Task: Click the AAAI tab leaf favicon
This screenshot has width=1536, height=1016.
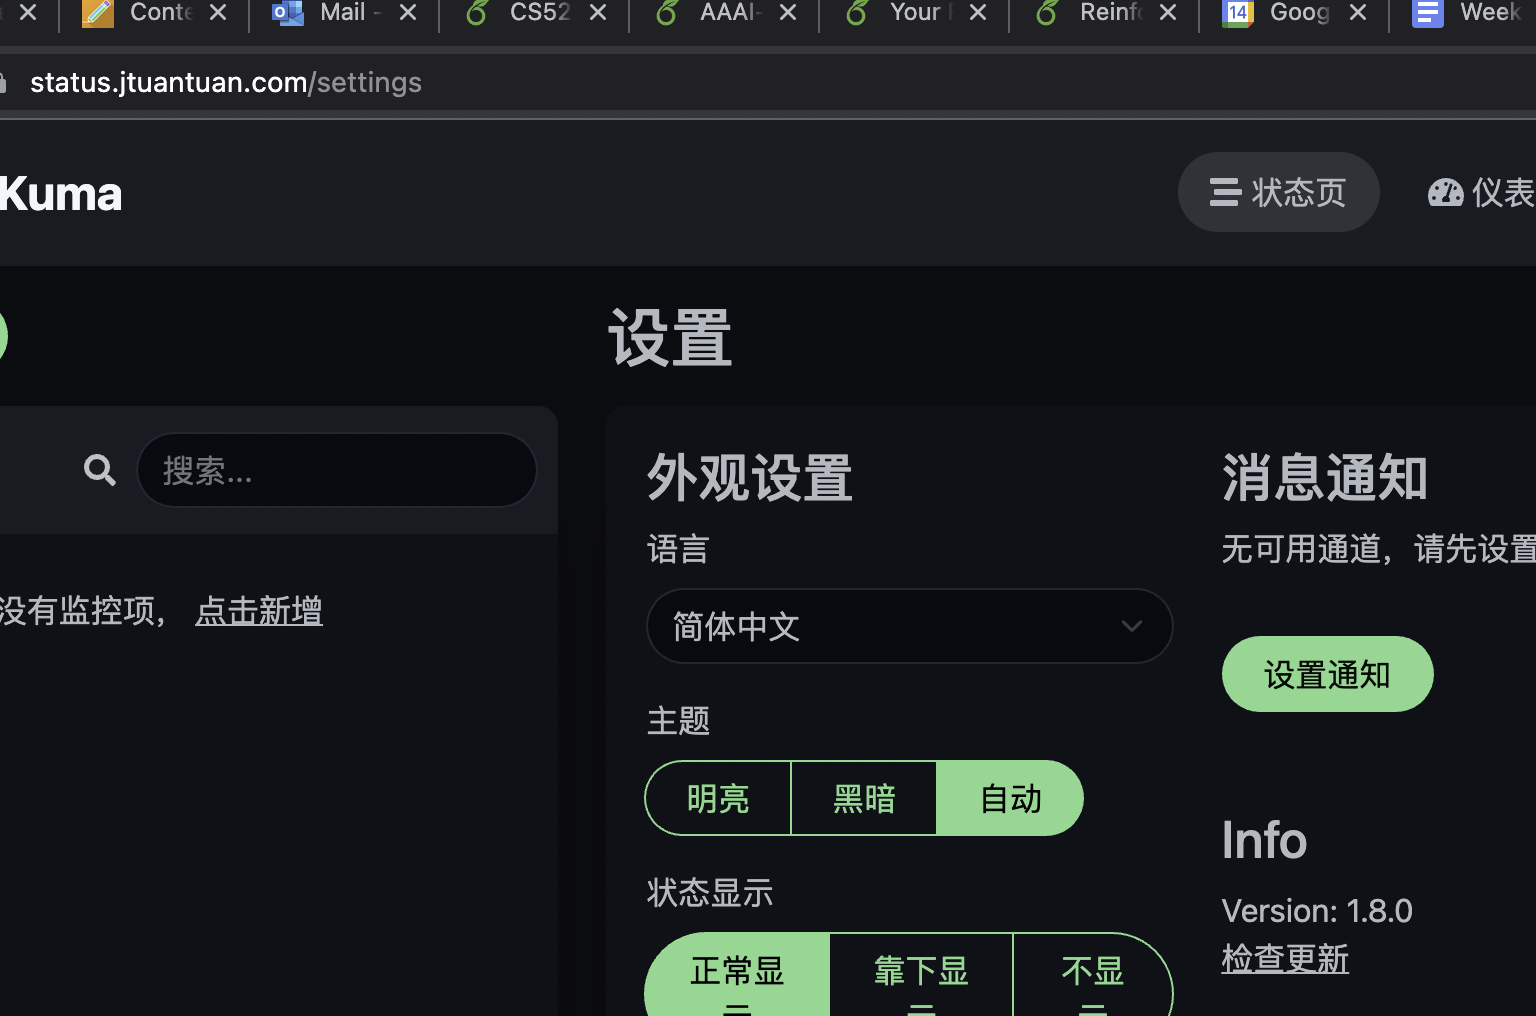Action: coord(667,13)
